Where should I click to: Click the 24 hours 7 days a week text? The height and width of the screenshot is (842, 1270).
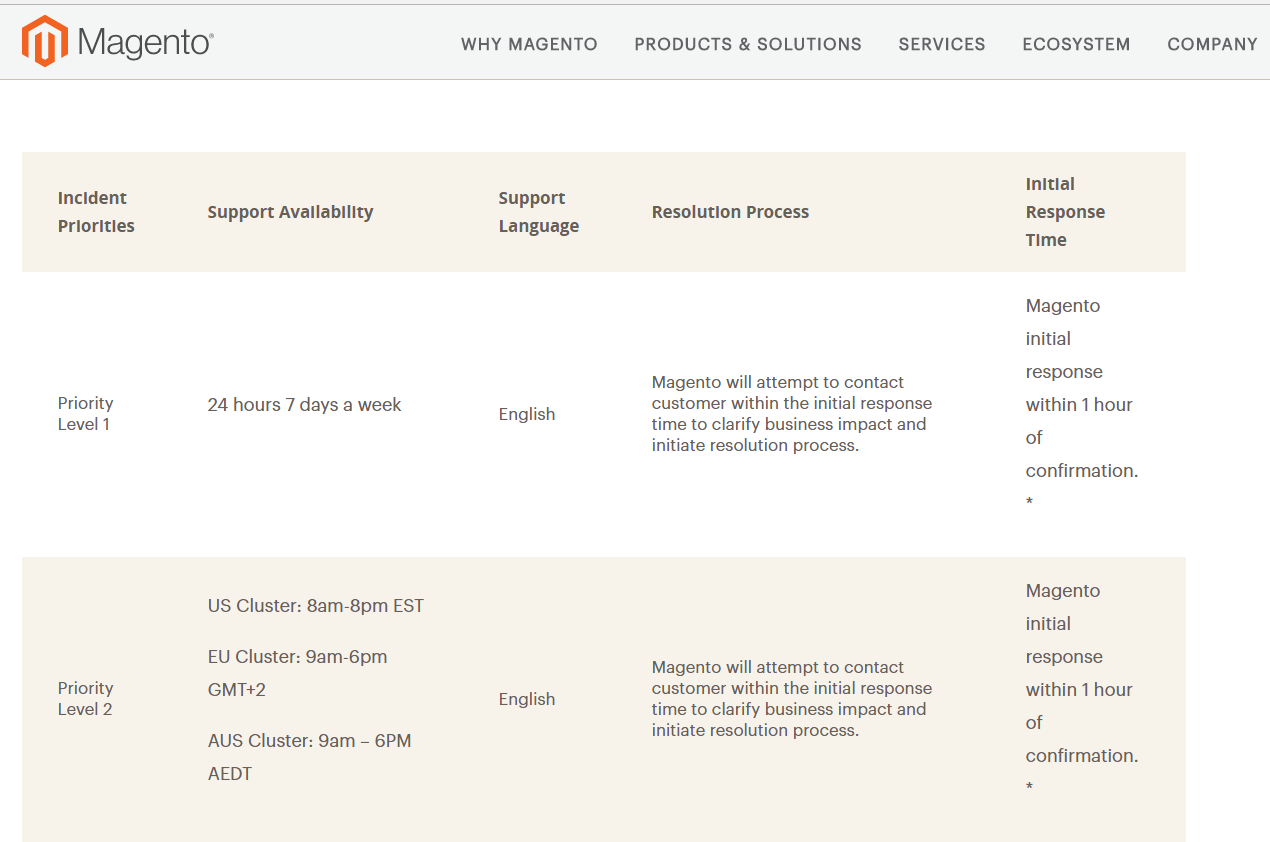click(x=304, y=405)
